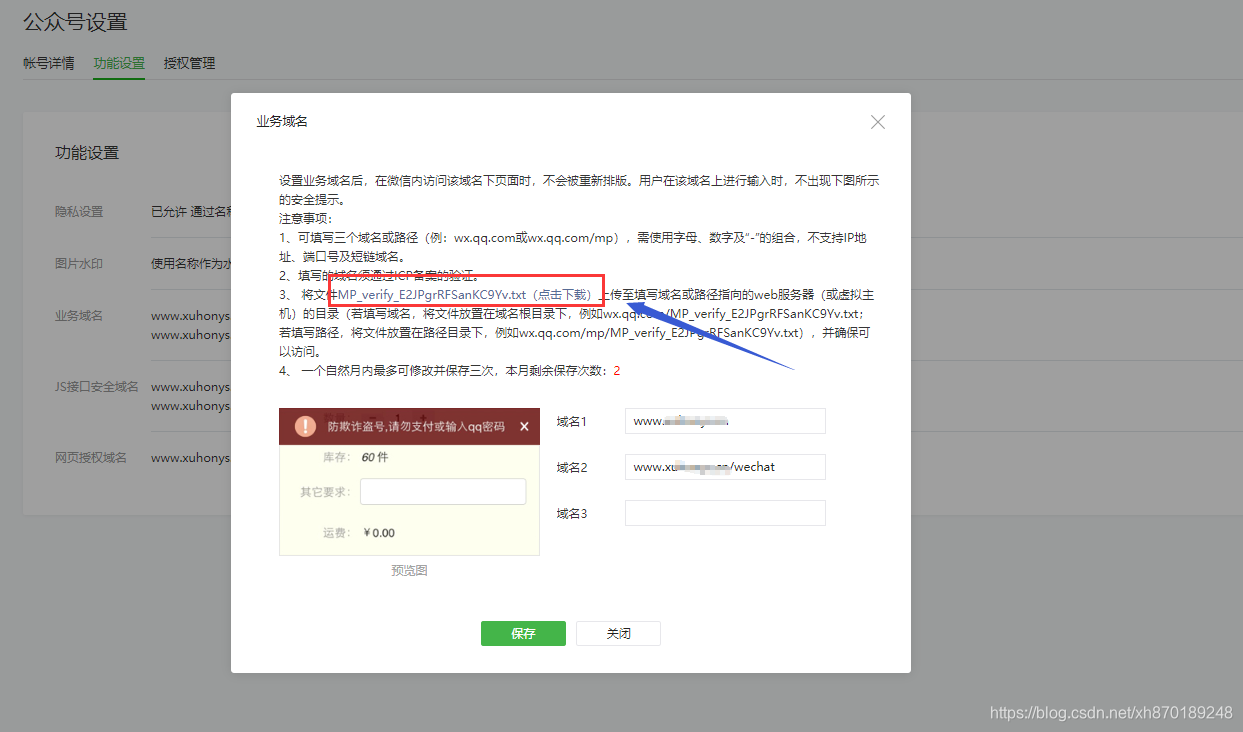
Task: Click the empty 域名3 input field
Action: (x=725, y=513)
